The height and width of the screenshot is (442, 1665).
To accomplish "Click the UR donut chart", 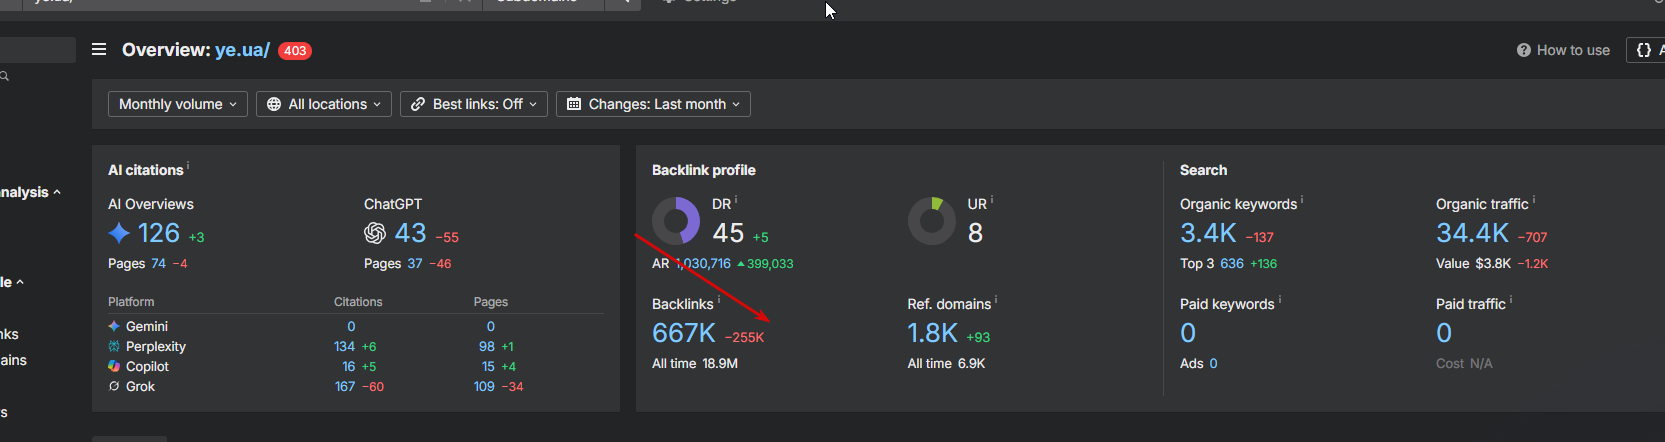I will (x=932, y=220).
